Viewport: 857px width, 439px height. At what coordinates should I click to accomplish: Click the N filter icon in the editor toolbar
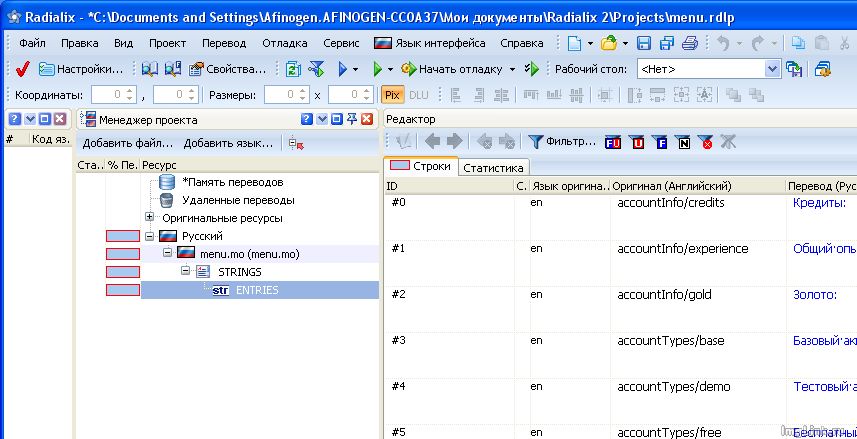pos(682,142)
